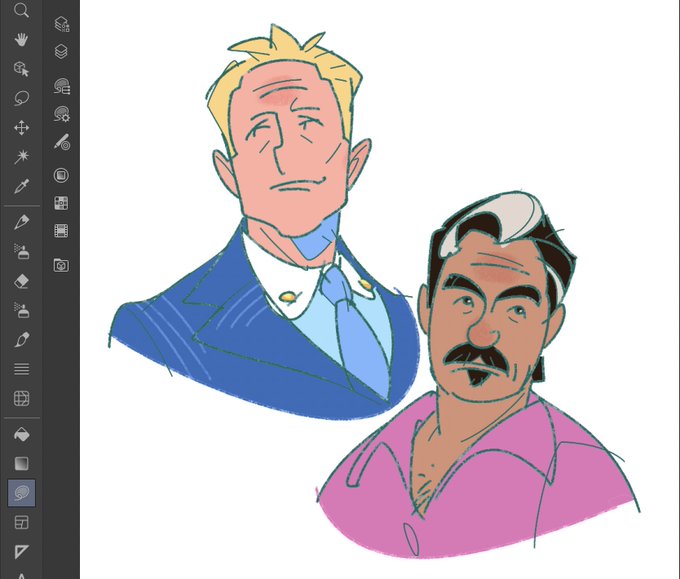This screenshot has width=680, height=579.
Task: Open the Color Wheel circle panel icon
Action: [x=61, y=175]
